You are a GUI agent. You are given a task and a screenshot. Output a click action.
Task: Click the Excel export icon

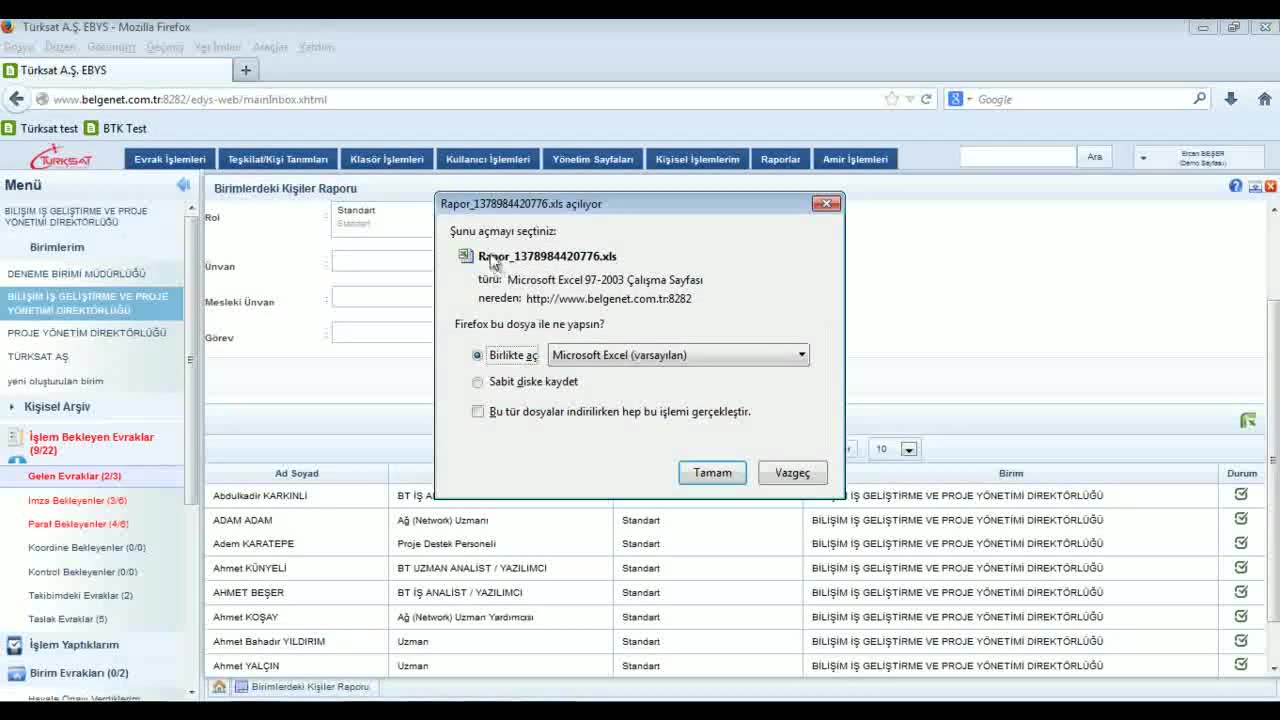pos(1247,421)
